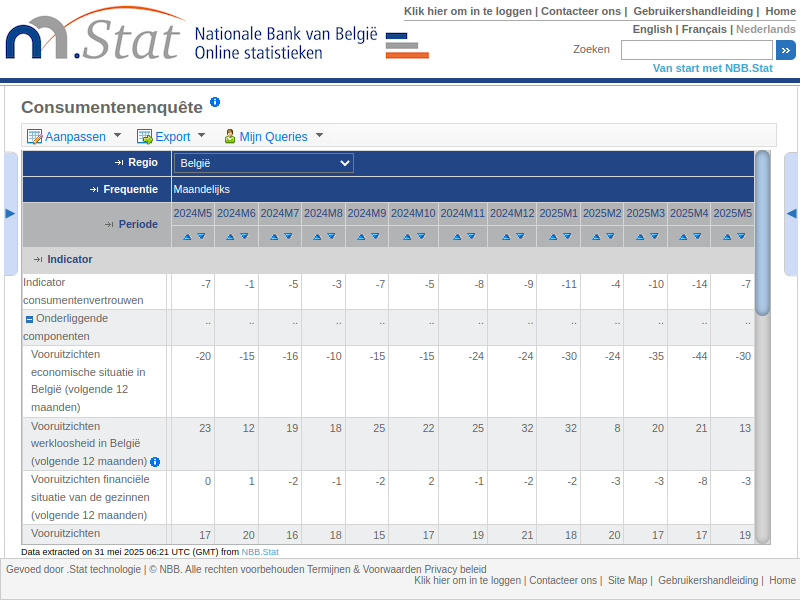Sort 2024M5 column ascending
Image resolution: width=800 pixels, height=600 pixels.
tap(186, 237)
